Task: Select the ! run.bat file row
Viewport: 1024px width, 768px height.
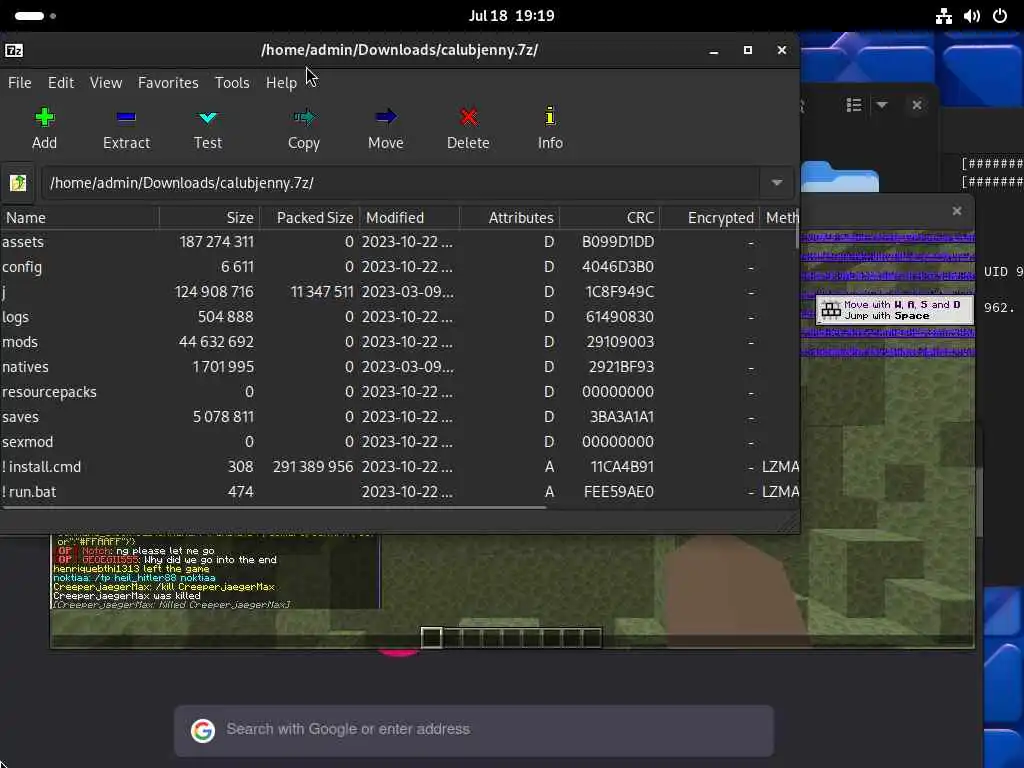Action: pyautogui.click(x=400, y=492)
